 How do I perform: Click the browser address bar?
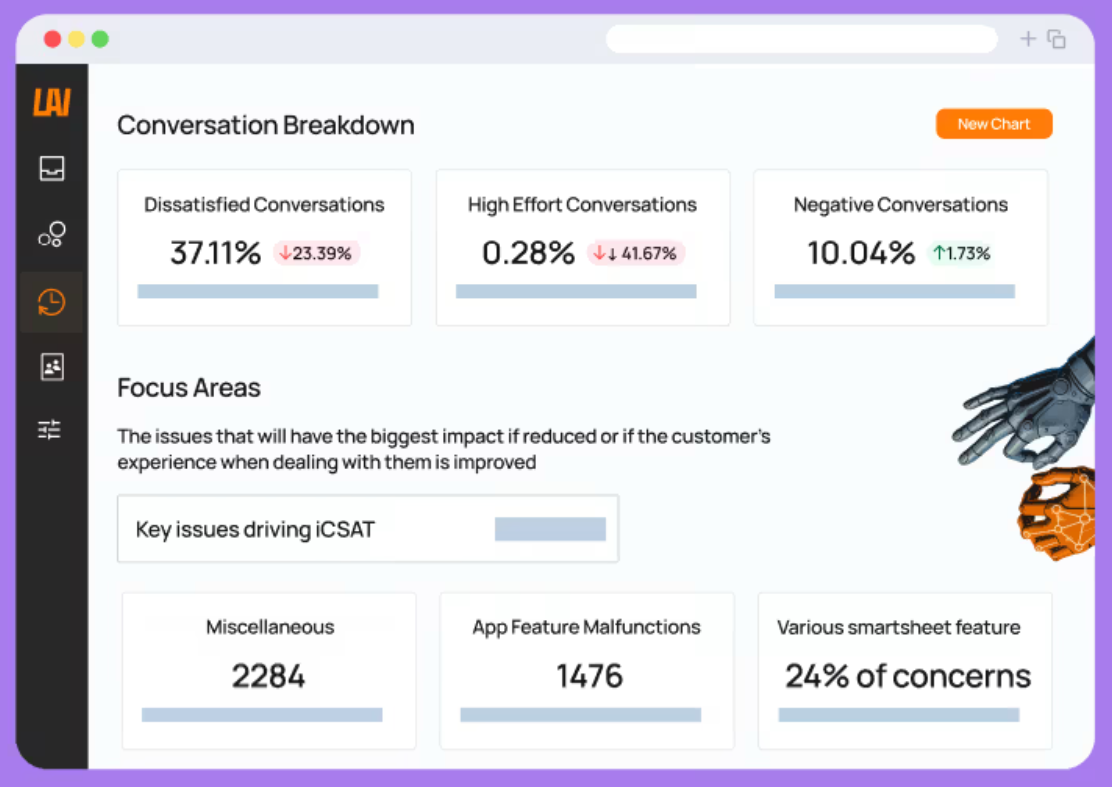[x=801, y=39]
